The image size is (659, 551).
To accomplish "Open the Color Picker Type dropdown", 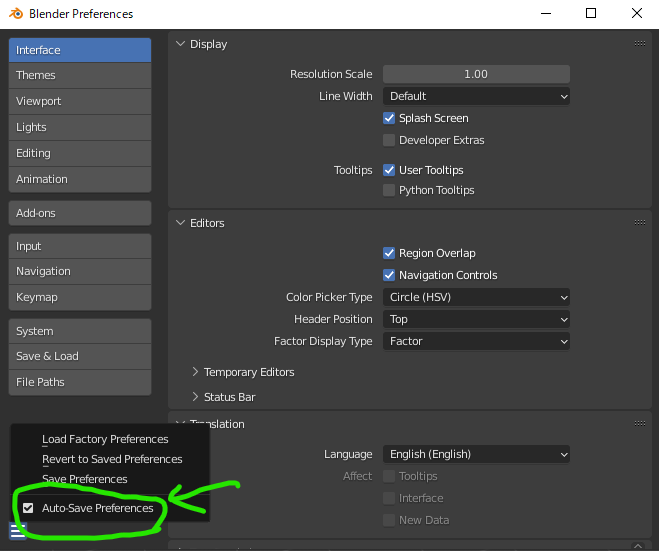I will 476,297.
